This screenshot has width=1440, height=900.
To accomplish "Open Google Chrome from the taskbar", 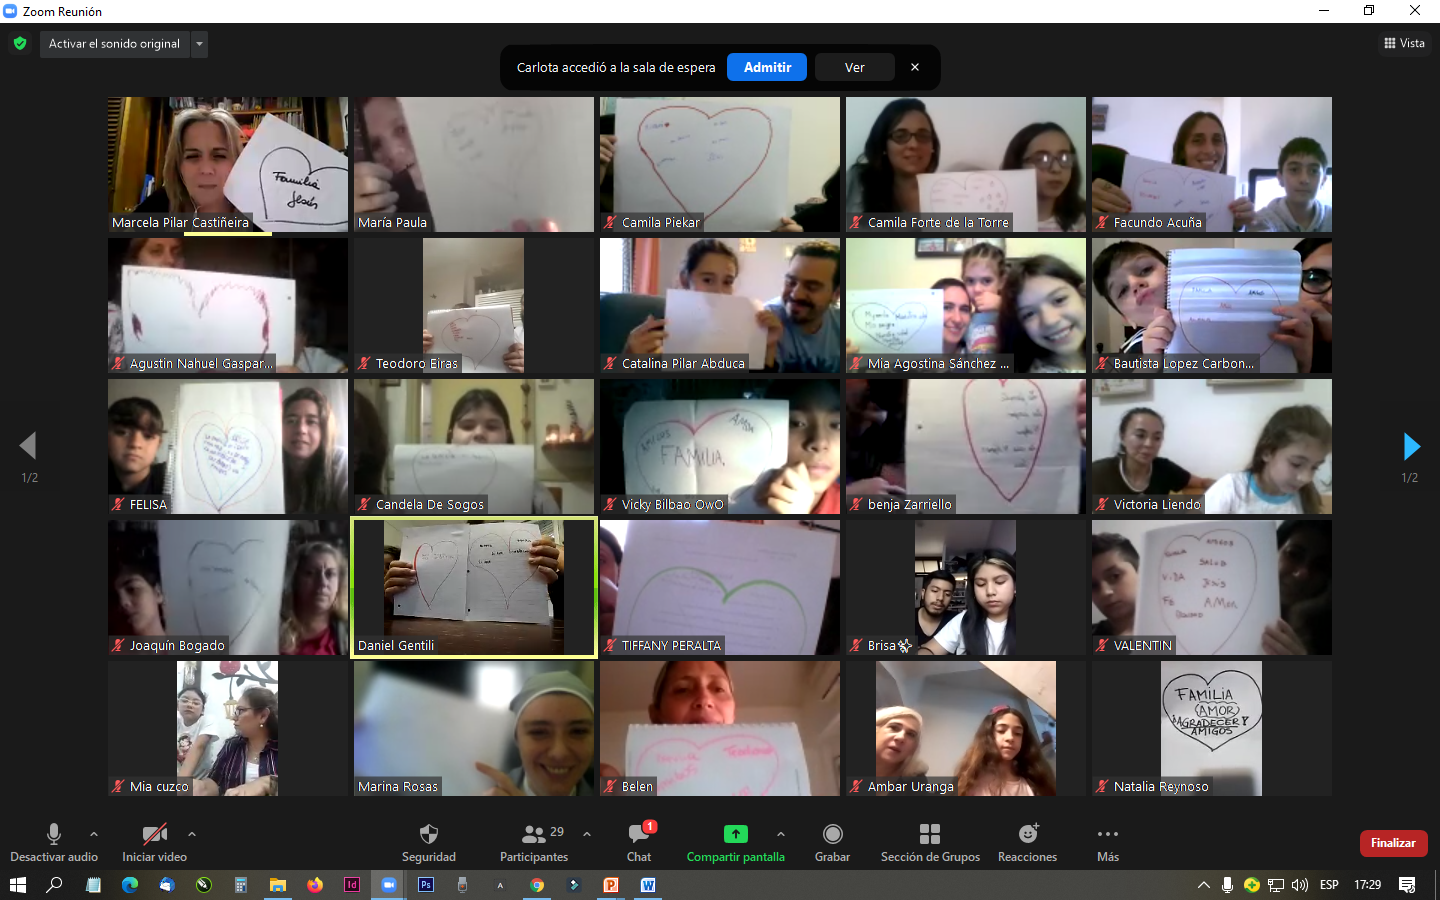I will (x=537, y=885).
